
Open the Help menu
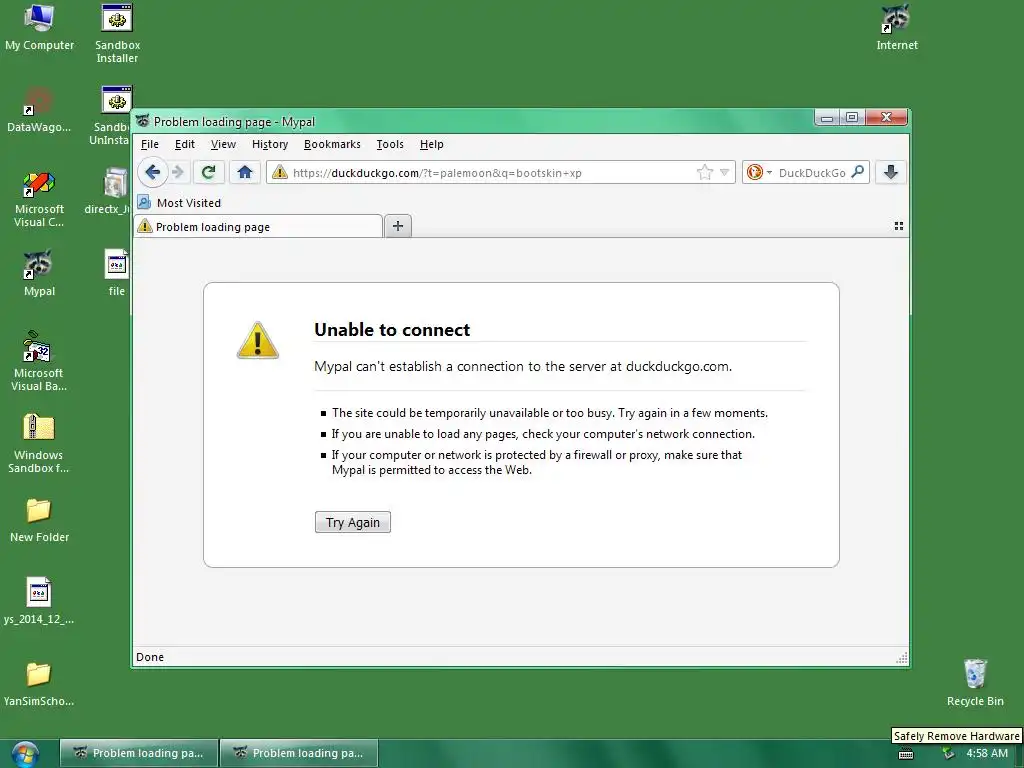[431, 144]
